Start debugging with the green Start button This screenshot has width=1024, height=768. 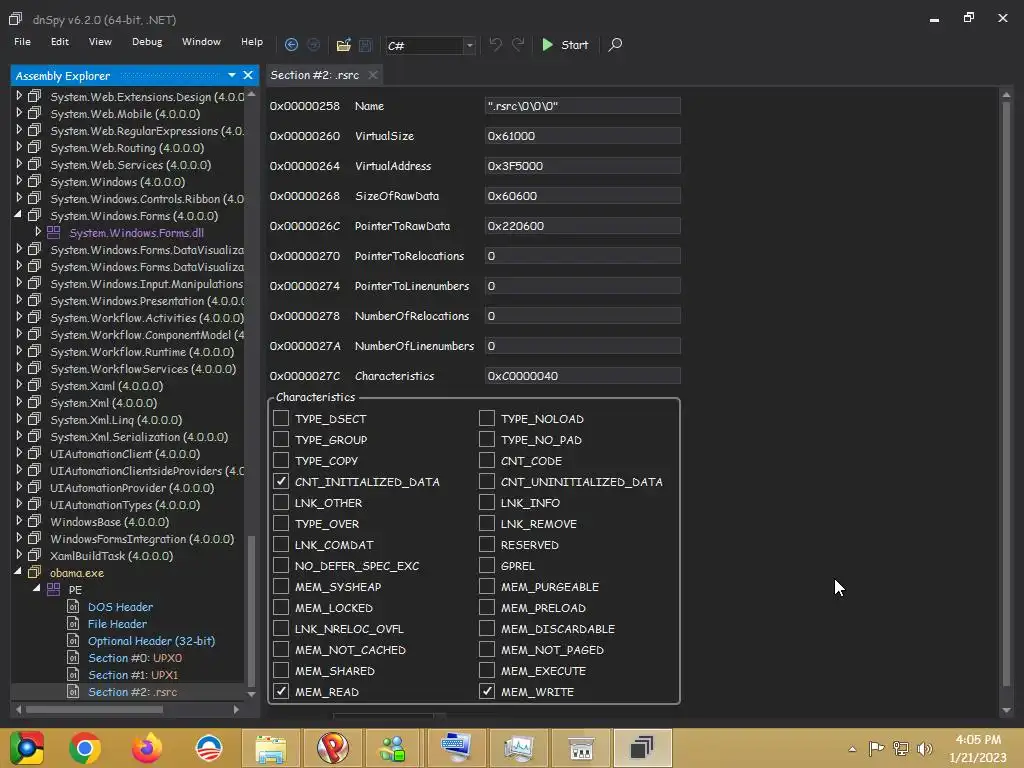point(565,44)
